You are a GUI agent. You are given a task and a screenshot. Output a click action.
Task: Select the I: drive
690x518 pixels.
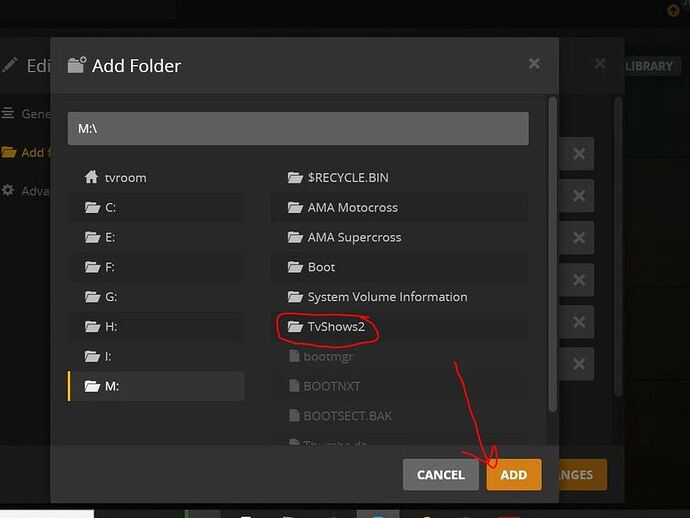[156, 356]
